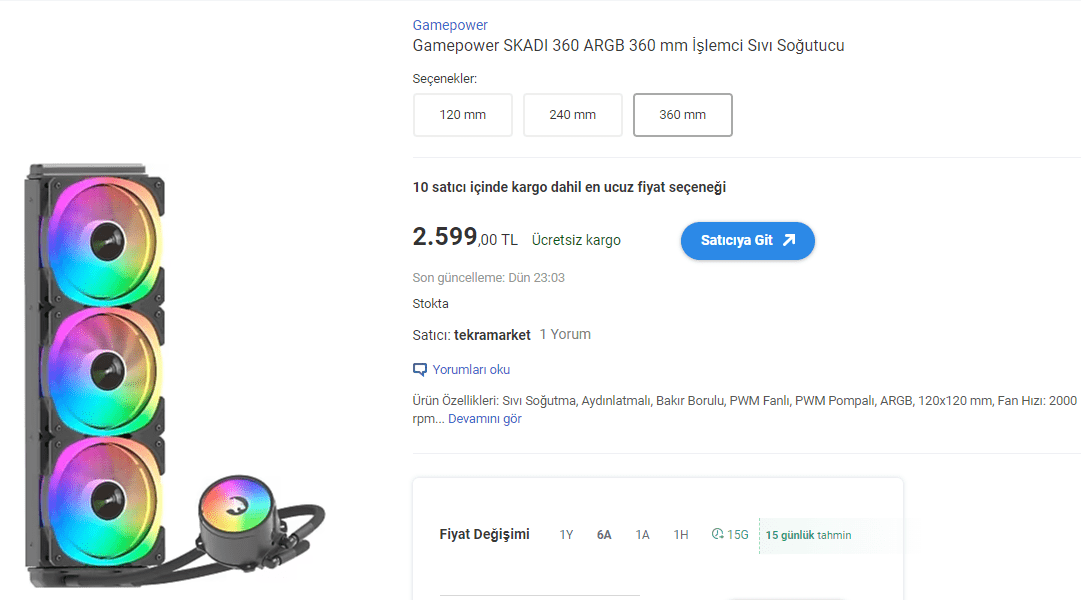Screen dimensions: 1081x600
Task: Open the Gamepower brand link
Action: point(449,25)
